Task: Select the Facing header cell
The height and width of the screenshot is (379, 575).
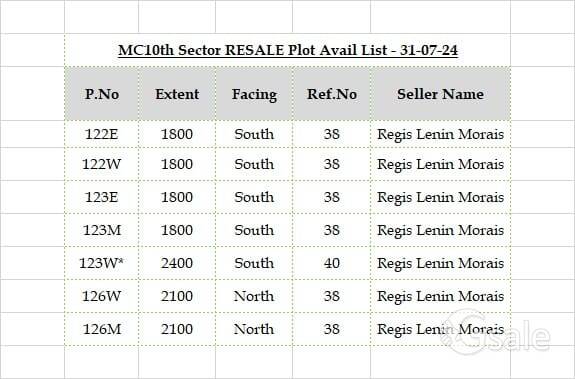Action: pos(254,94)
